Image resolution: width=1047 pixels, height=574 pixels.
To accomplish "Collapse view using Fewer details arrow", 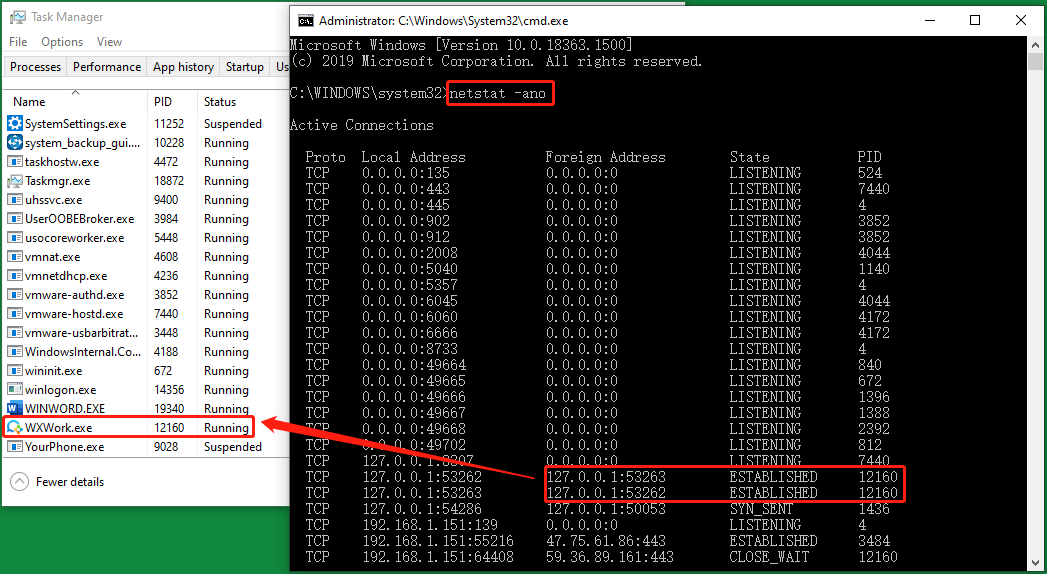I will pos(19,482).
